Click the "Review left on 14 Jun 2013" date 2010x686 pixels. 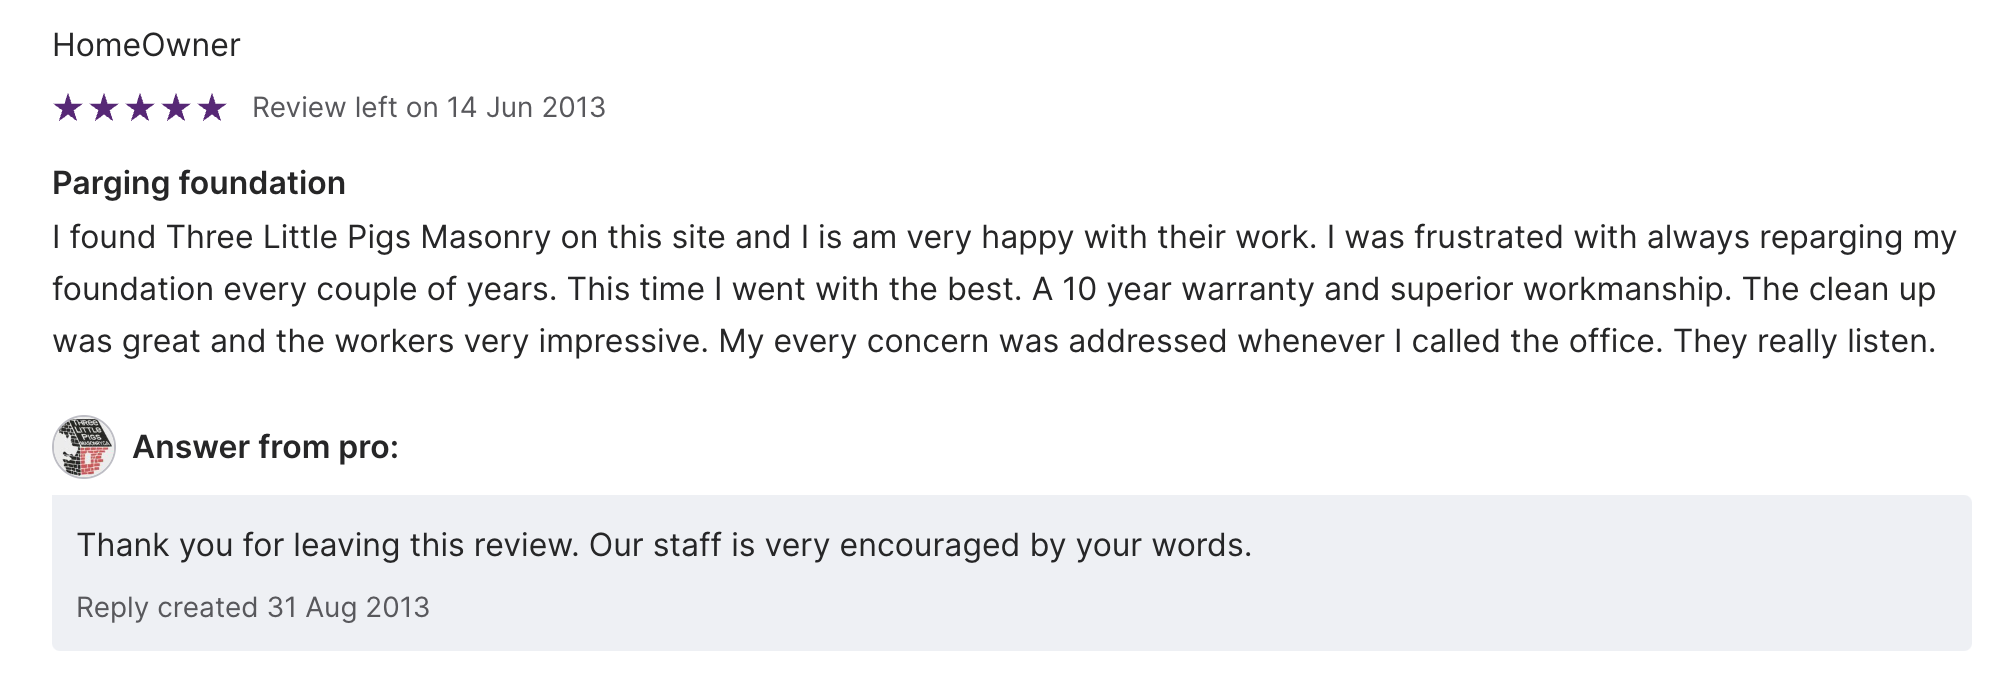pyautogui.click(x=428, y=108)
